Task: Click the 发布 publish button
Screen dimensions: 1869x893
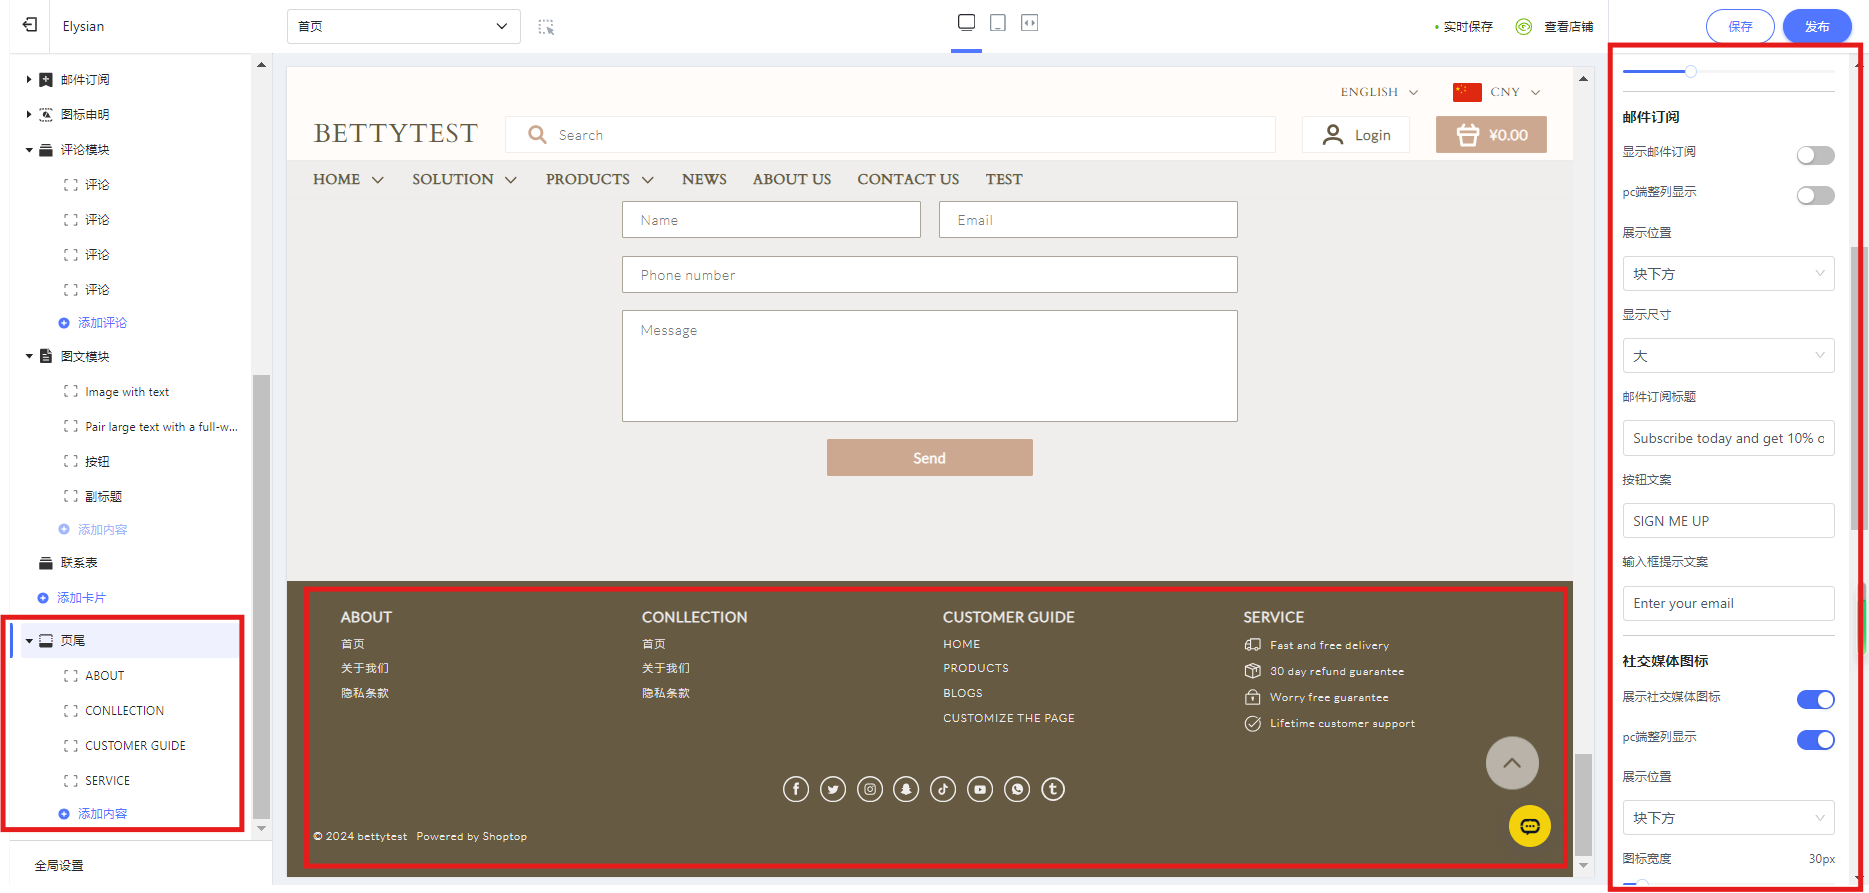Action: [1816, 27]
